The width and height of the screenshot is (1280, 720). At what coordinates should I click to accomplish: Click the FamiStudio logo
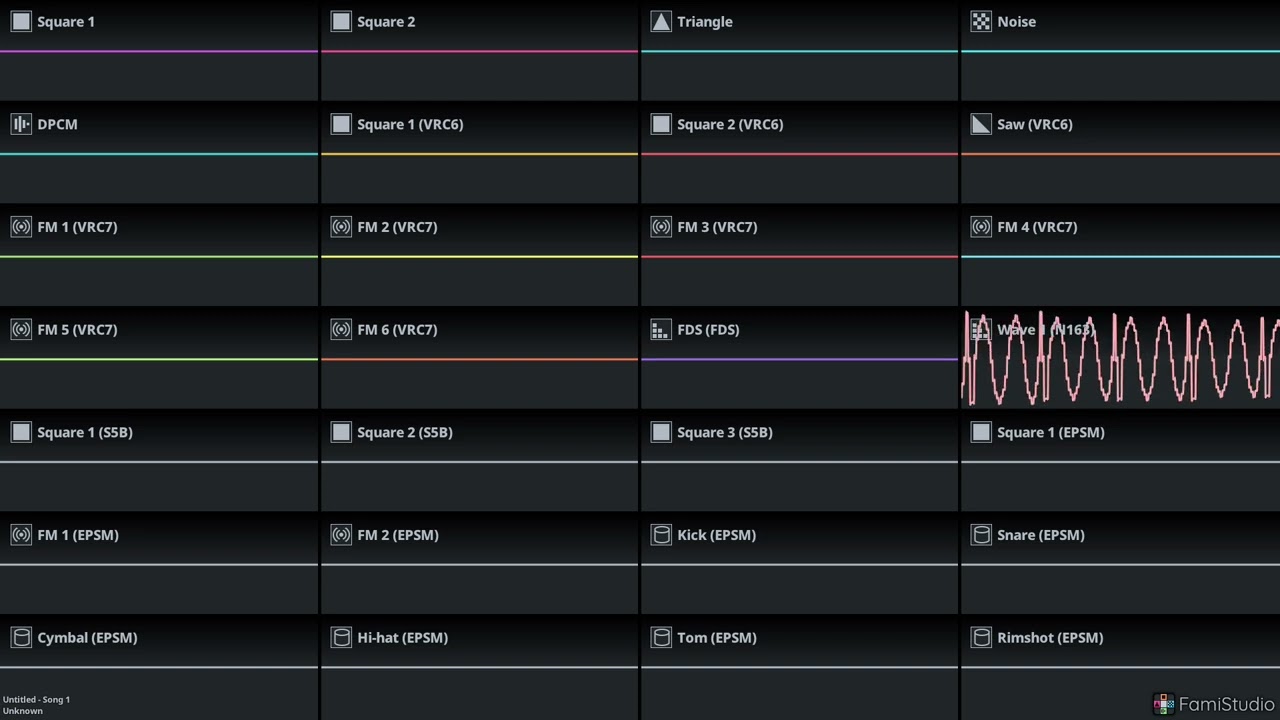1214,704
